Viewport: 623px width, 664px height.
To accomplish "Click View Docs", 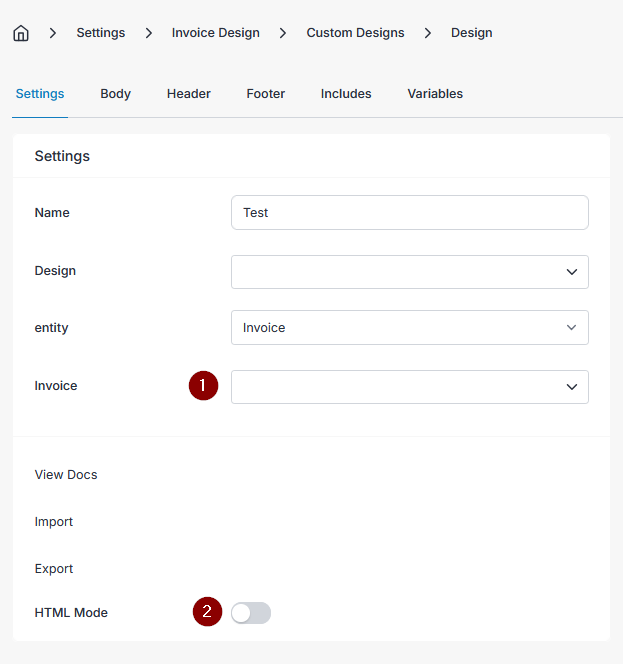I will (x=66, y=475).
